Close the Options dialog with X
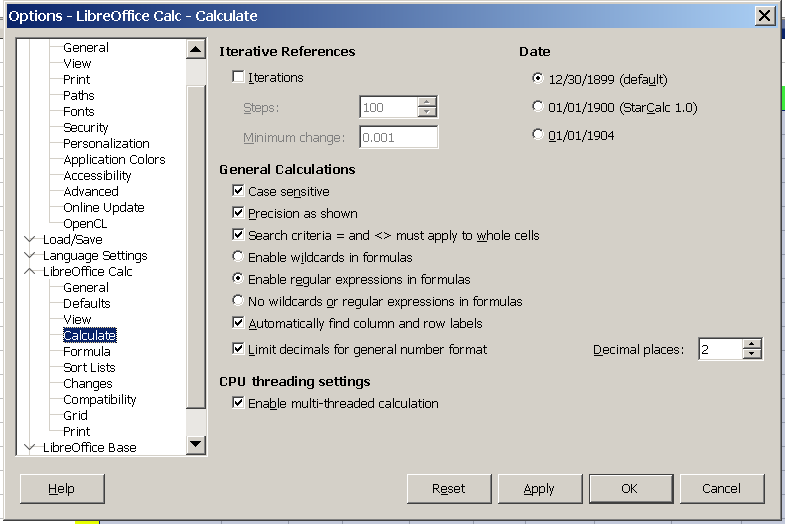 coord(764,16)
